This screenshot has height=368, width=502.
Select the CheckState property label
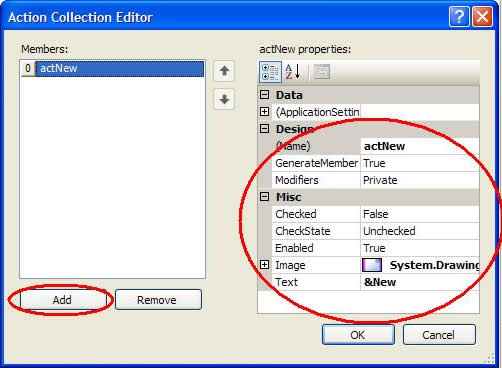(x=316, y=231)
